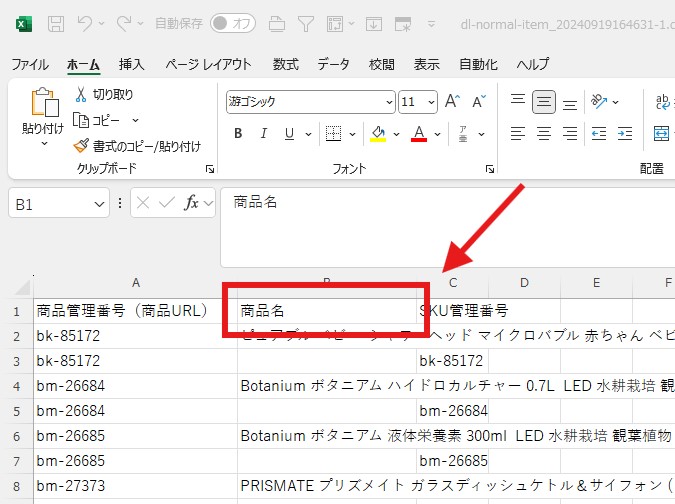Switch to the 表示 ribbon tab
The height and width of the screenshot is (504, 675).
point(427,65)
